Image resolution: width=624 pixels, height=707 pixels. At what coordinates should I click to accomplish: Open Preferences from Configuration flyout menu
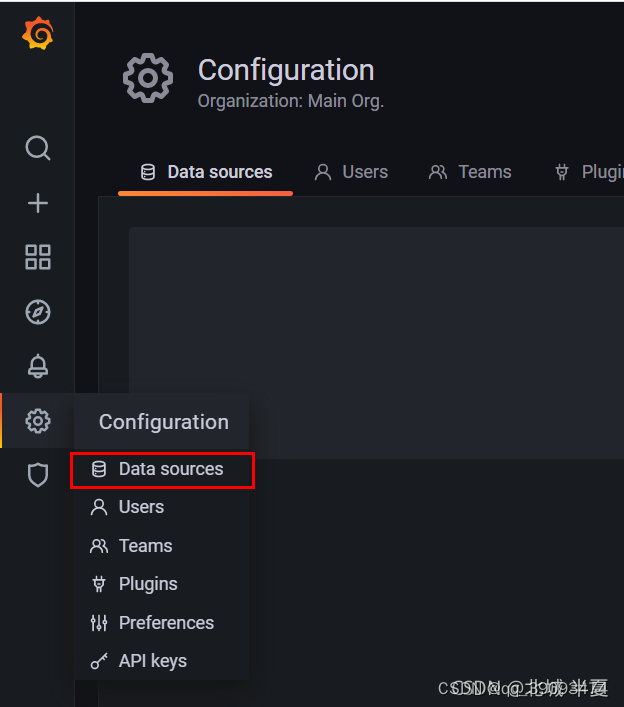165,623
